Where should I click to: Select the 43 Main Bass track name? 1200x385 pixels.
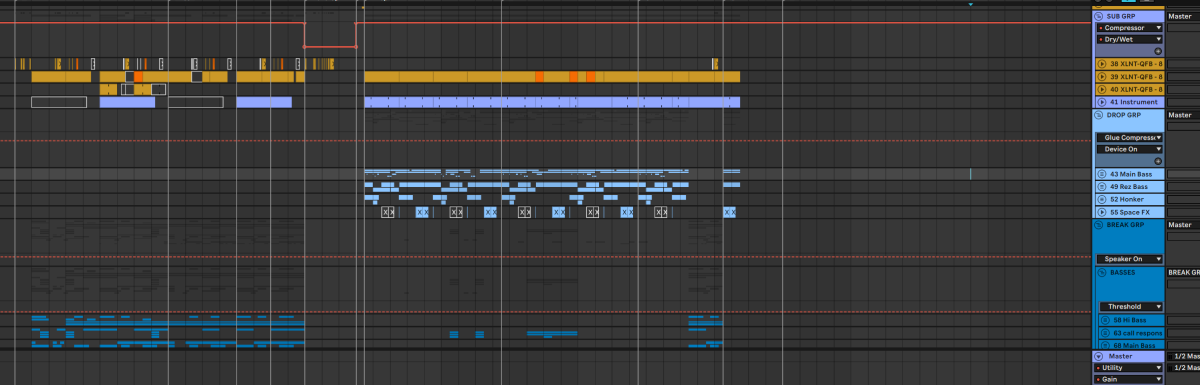click(x=1130, y=174)
